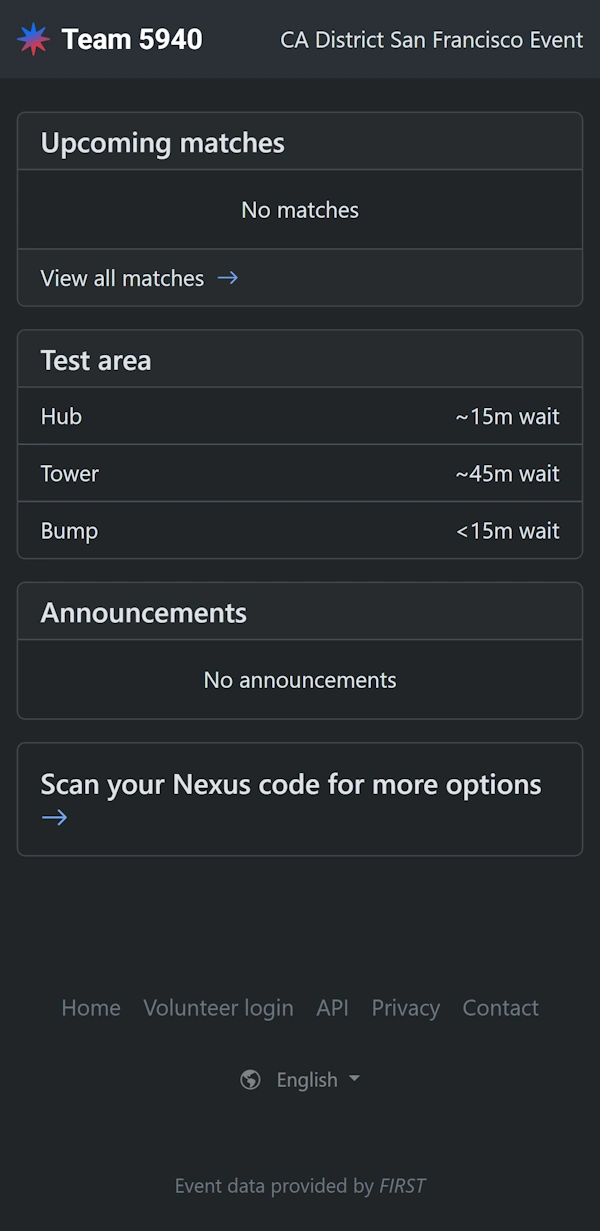Click the Upcoming matches header
Screen dimensions: 600x1231
coord(162,143)
